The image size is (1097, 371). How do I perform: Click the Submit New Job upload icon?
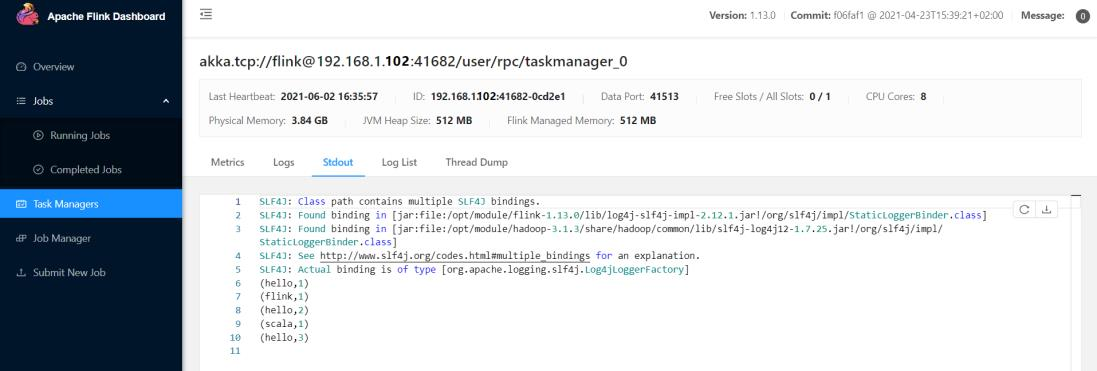21,273
